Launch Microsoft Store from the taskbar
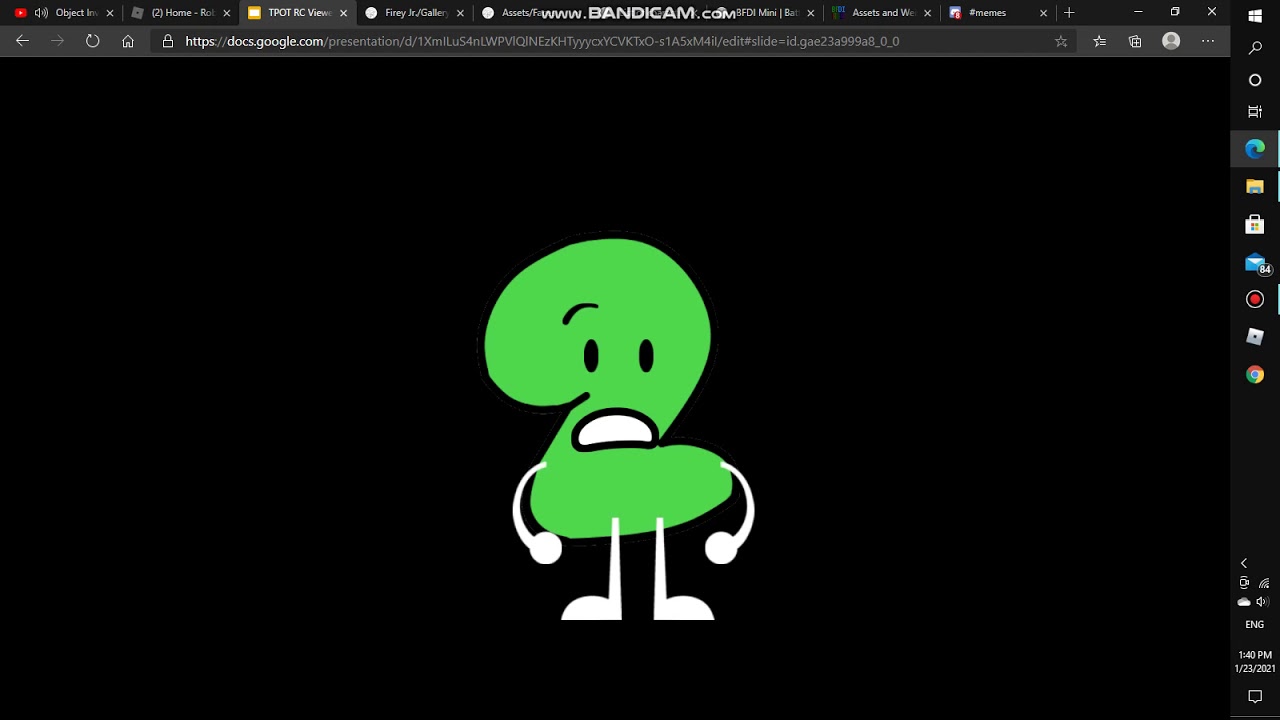 tap(1255, 224)
